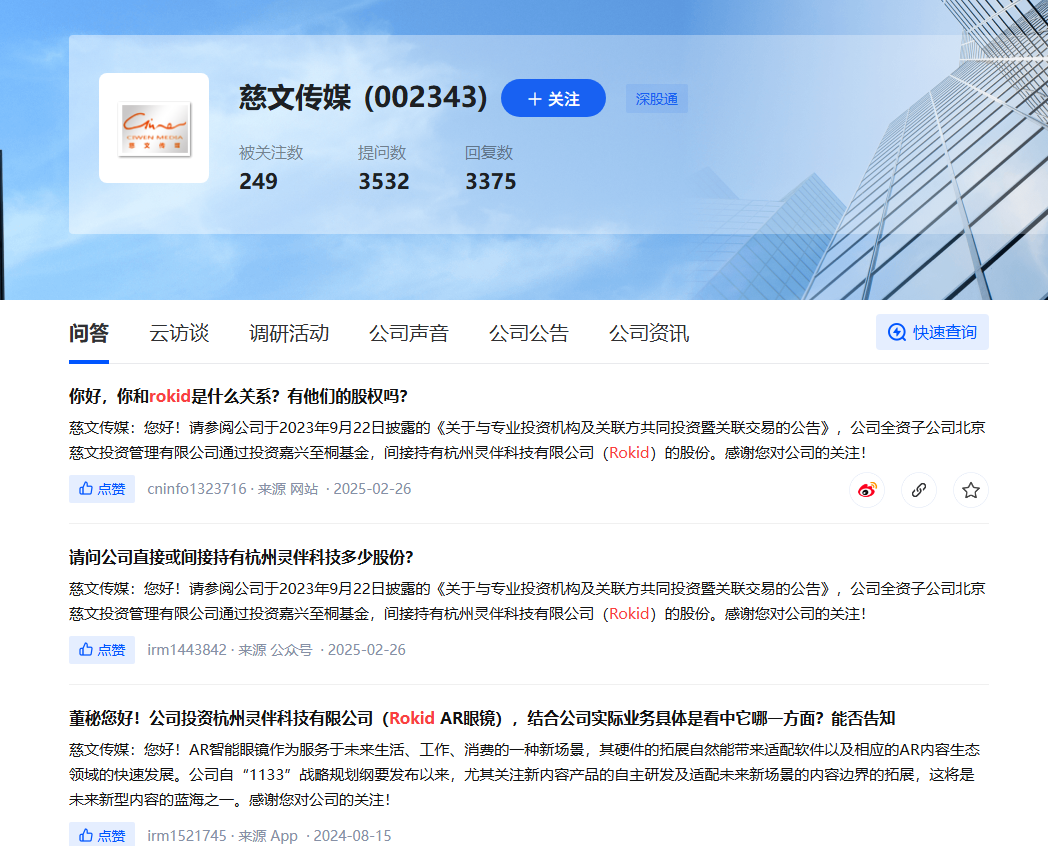Screen dimensions: 1048x846
Task: Favorite the rokid 关系 question with the star
Action: [971, 490]
